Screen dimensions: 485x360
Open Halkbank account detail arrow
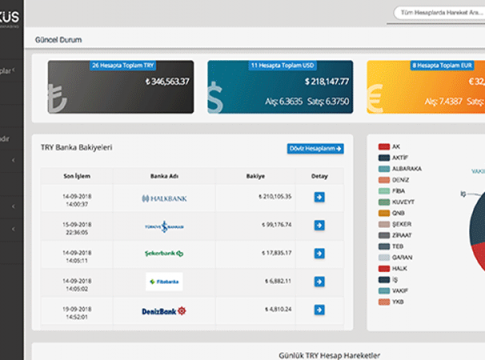pyautogui.click(x=319, y=197)
